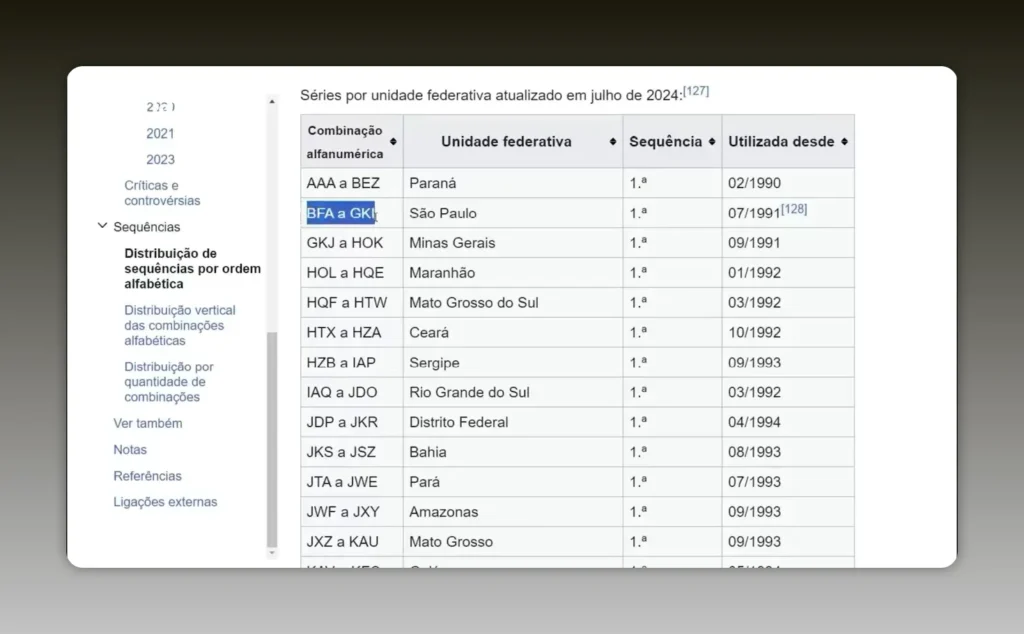Click the GKJ a HOK cell

tap(352, 243)
